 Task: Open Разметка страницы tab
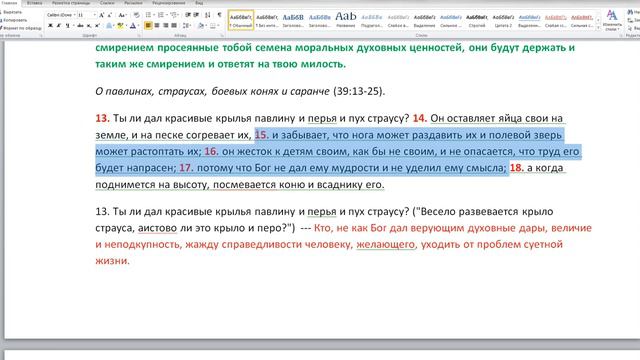[x=71, y=3]
